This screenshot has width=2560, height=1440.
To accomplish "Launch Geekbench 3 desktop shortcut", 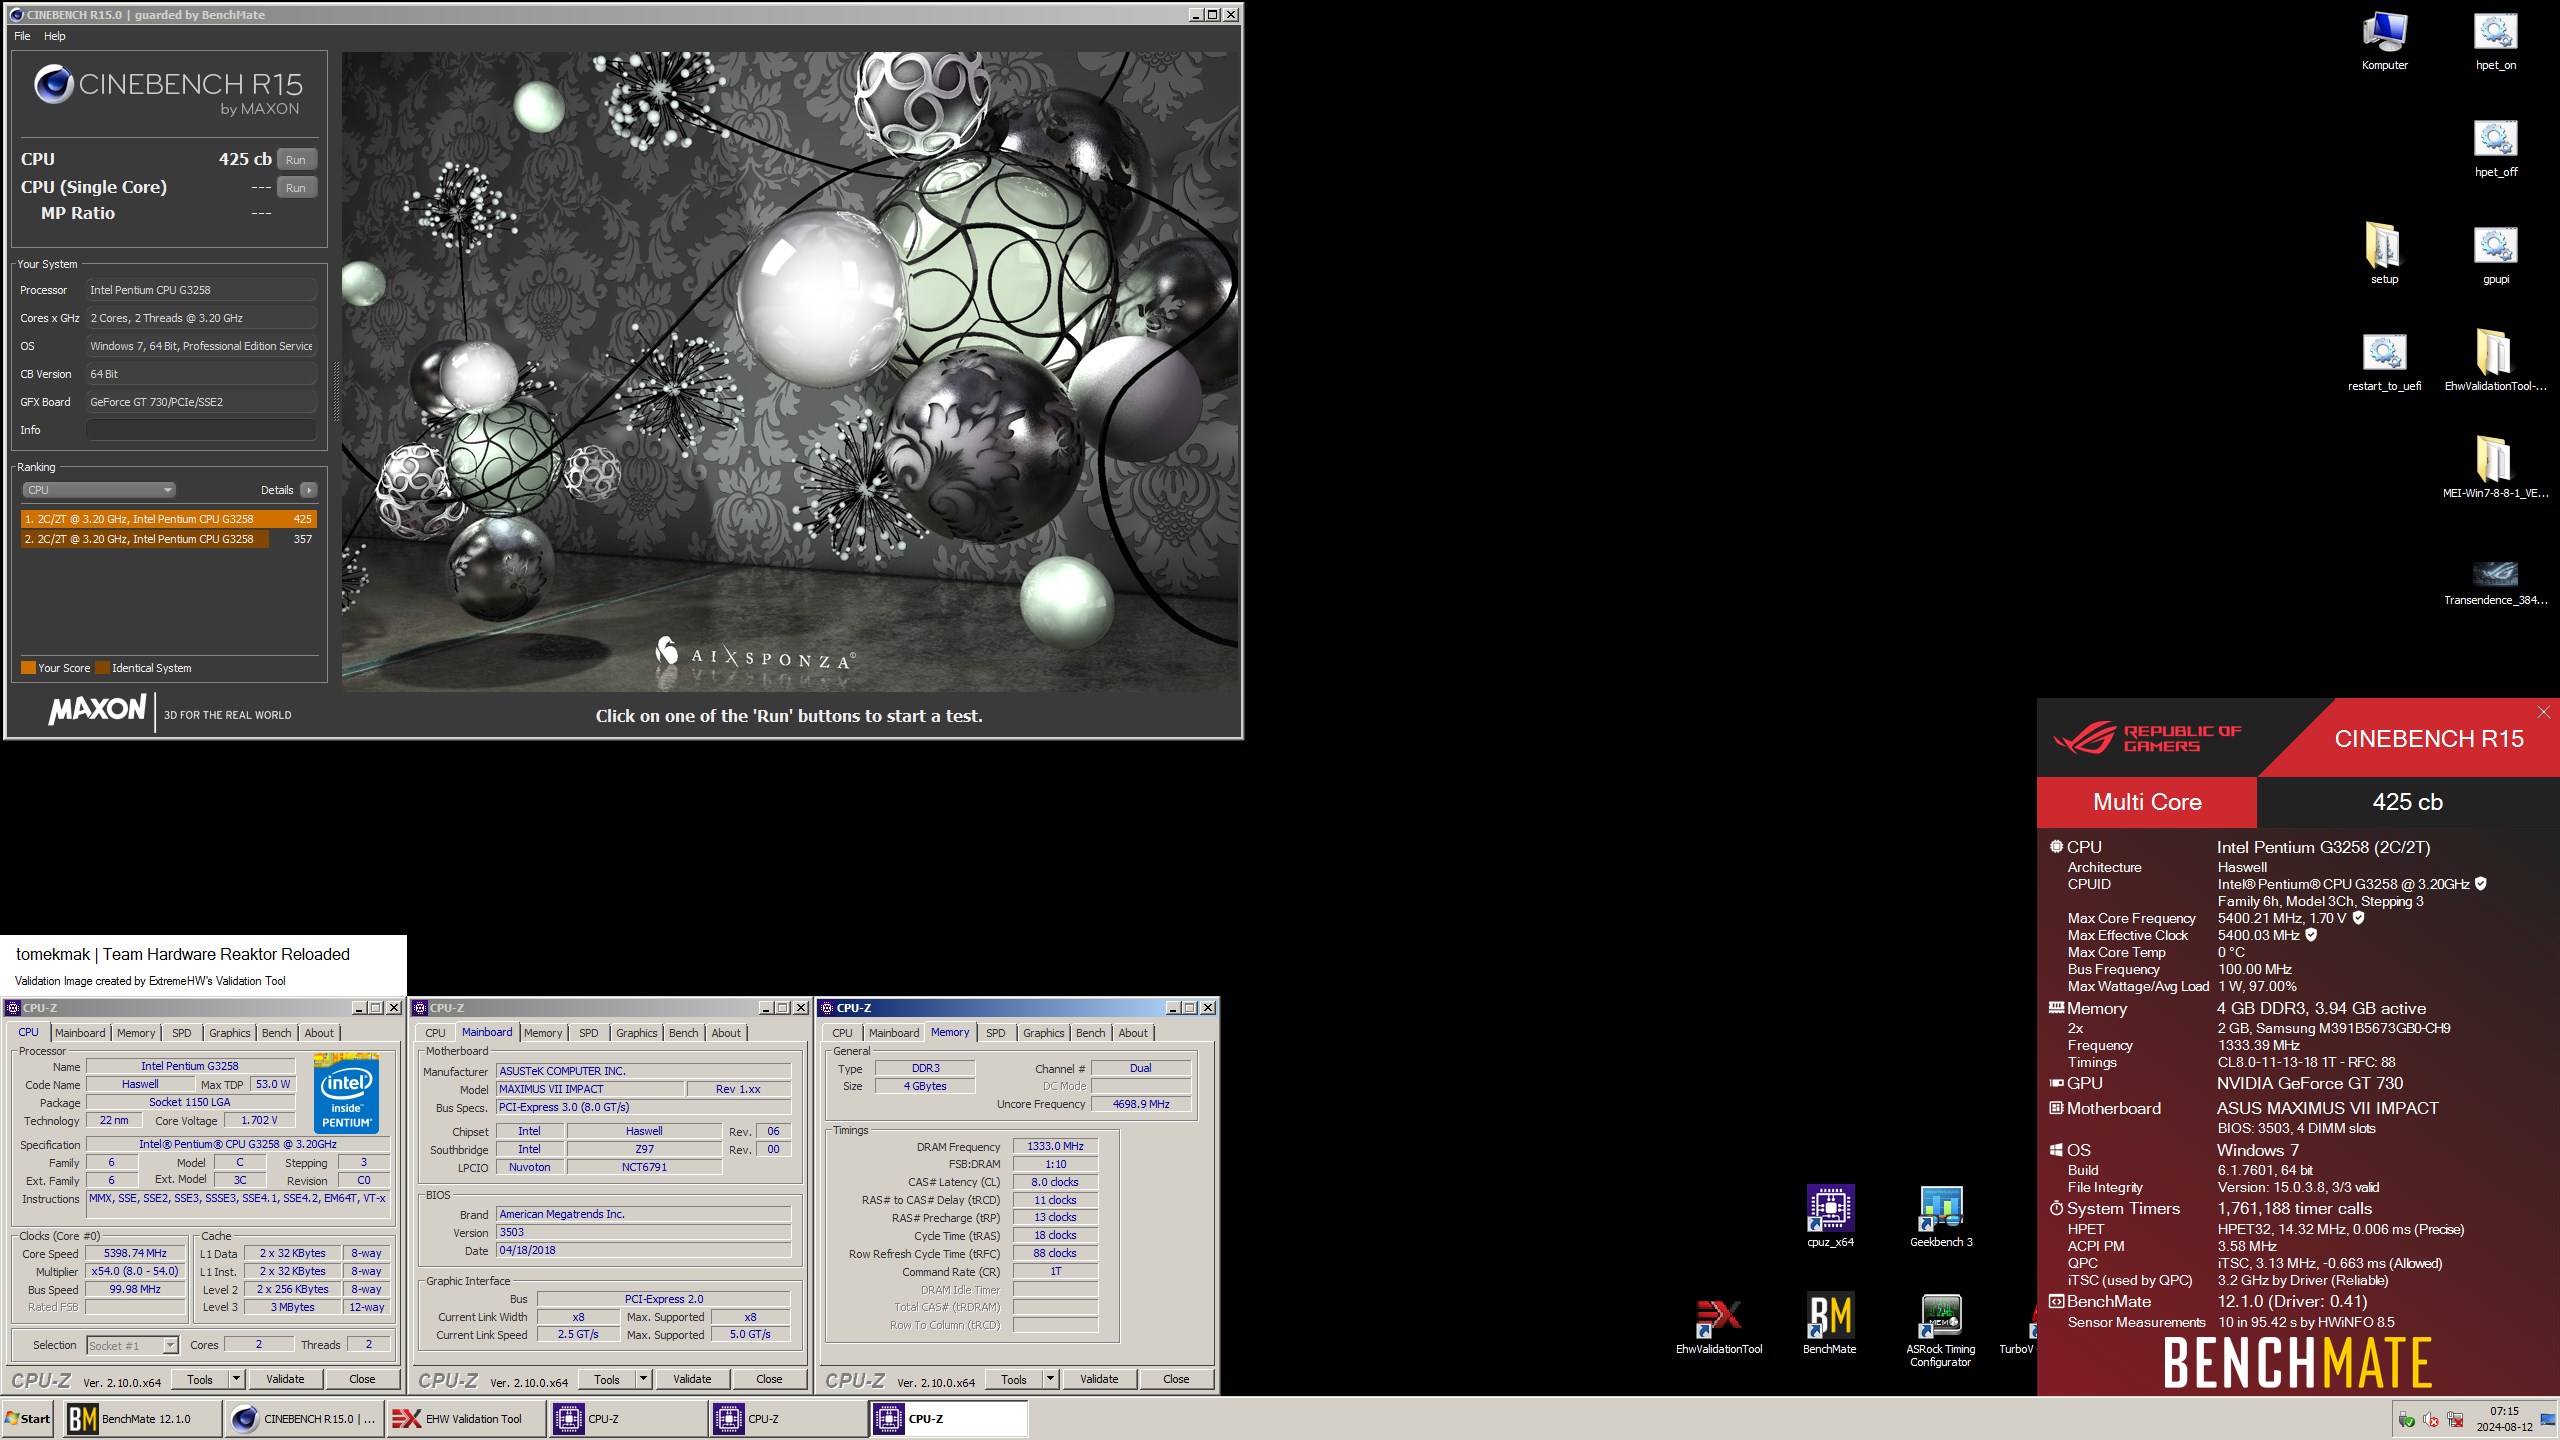I will pos(1941,1216).
